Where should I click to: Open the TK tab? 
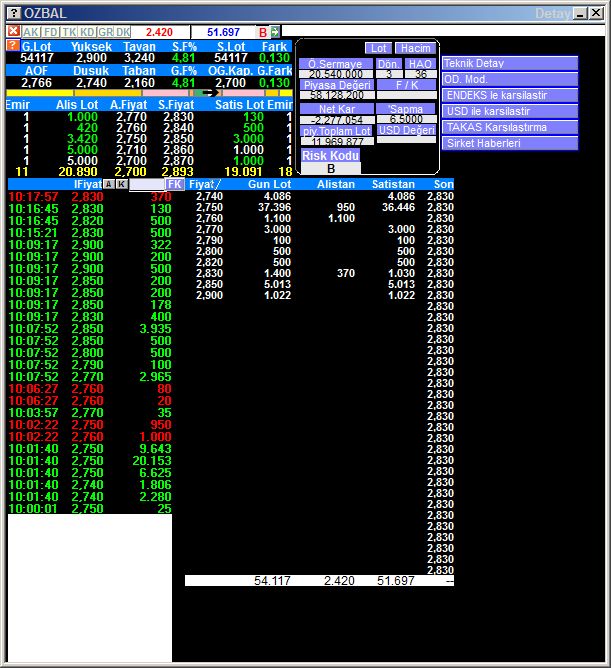point(69,32)
